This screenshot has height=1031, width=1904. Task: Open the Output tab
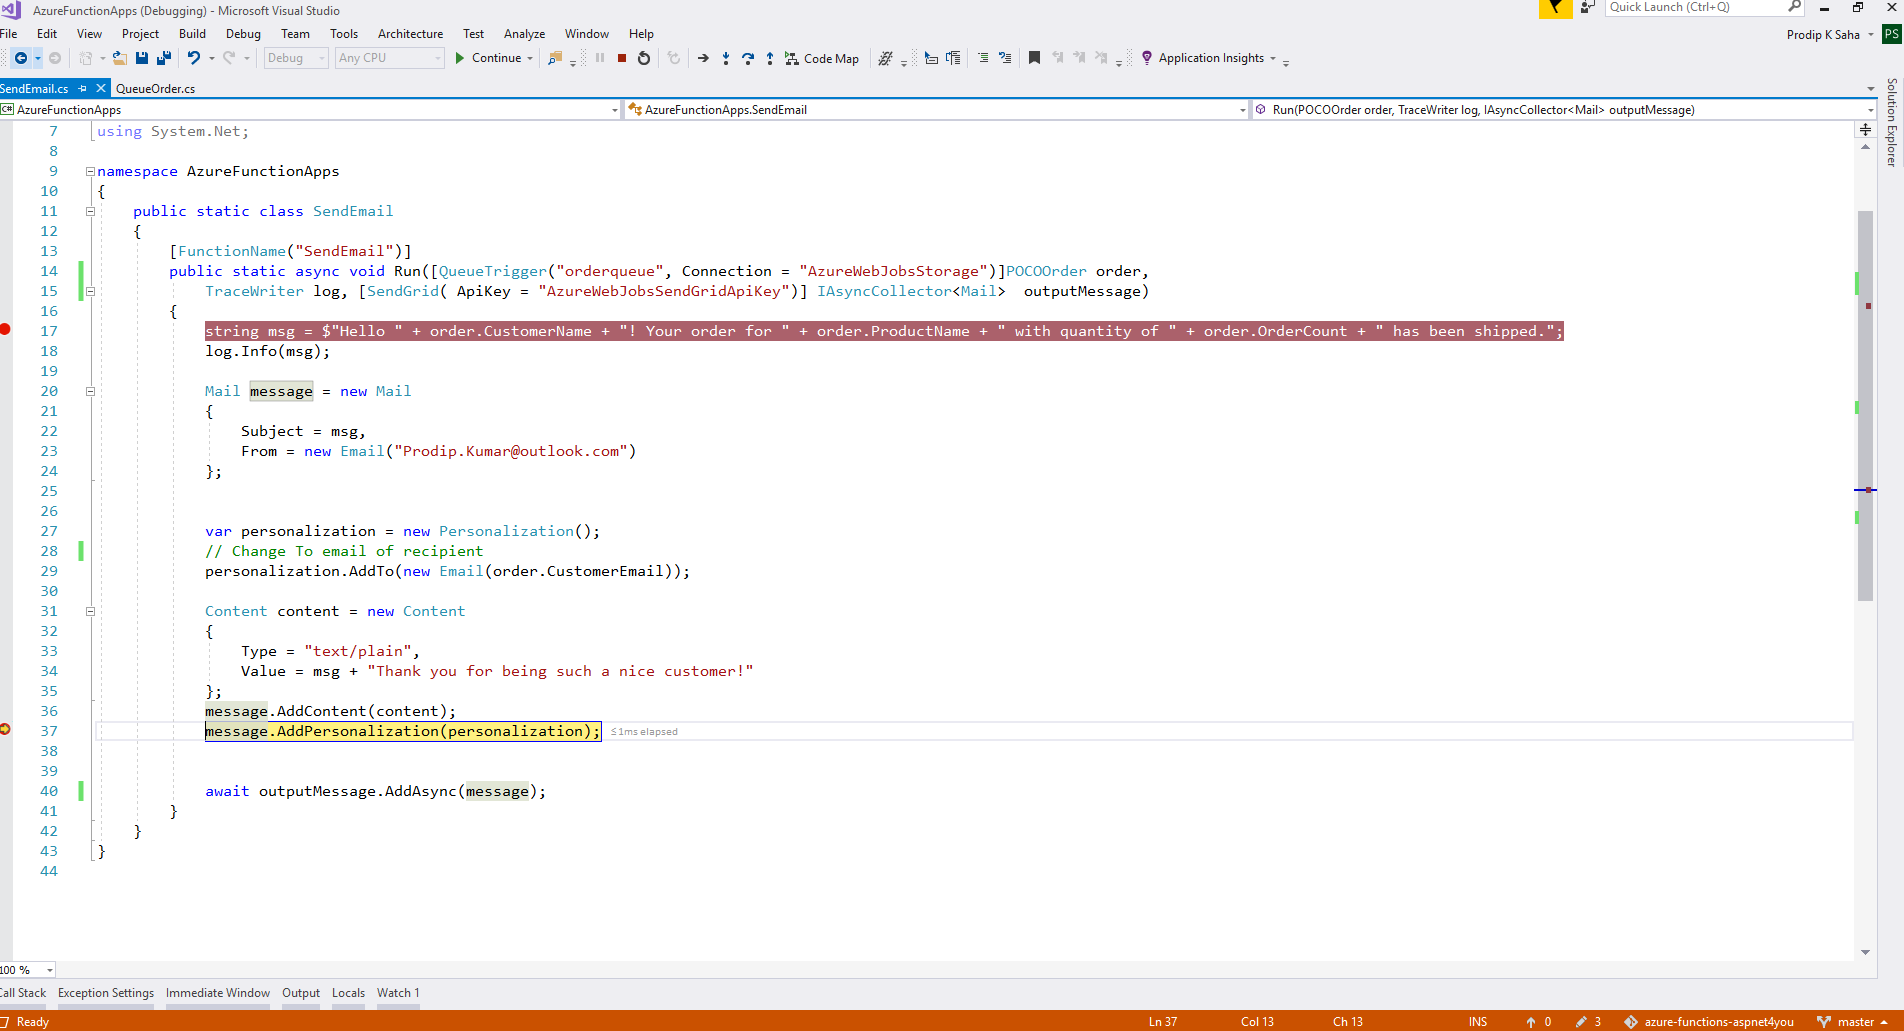coord(301,993)
